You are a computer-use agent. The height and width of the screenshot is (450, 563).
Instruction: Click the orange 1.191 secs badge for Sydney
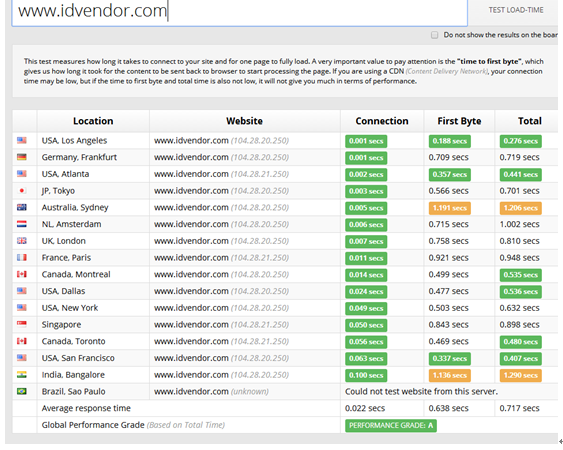coord(450,208)
